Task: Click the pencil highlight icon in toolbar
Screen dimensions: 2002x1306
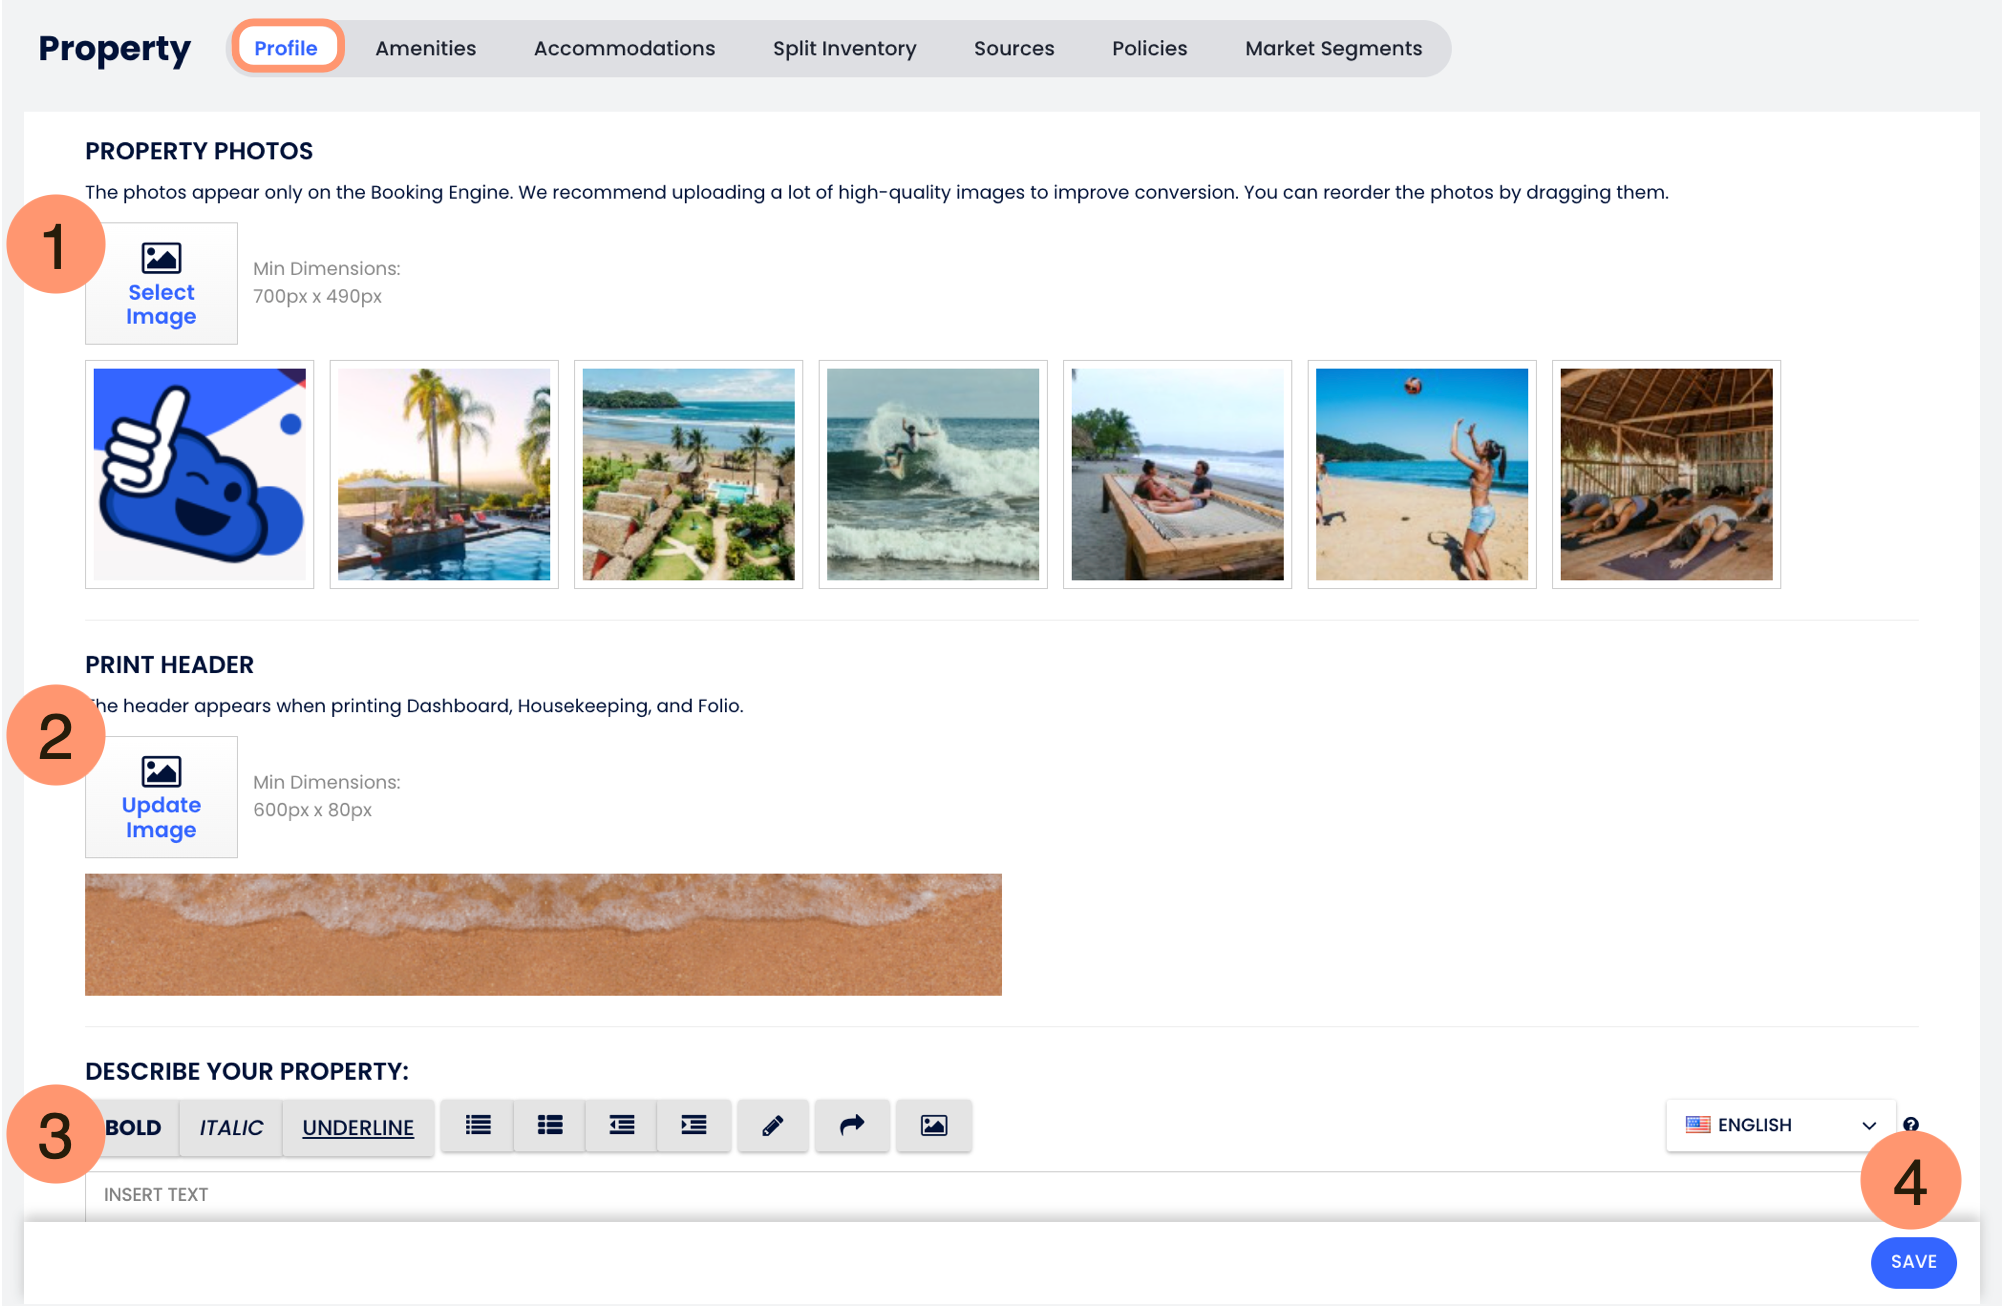Action: click(x=773, y=1126)
